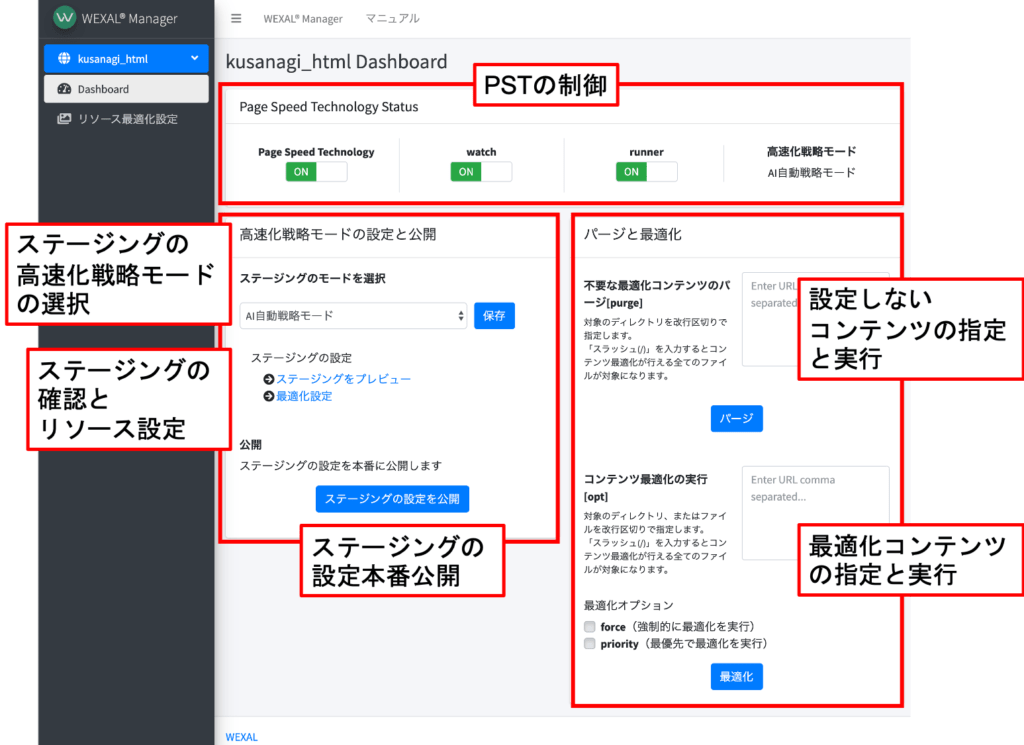Screen dimensions: 1024x745
Task: Focus the purge URL text area
Action: pos(816,319)
